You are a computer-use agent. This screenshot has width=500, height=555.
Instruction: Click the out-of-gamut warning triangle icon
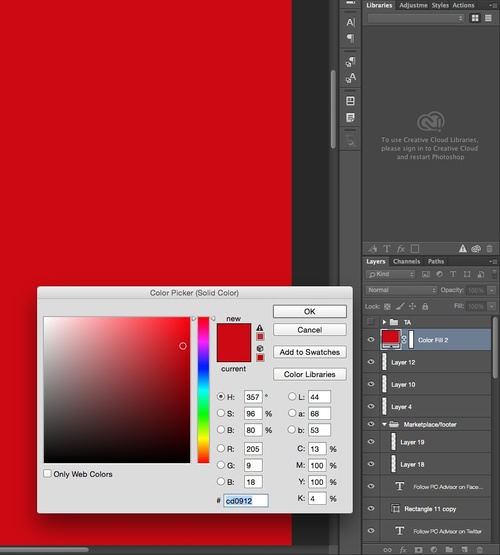[x=260, y=328]
